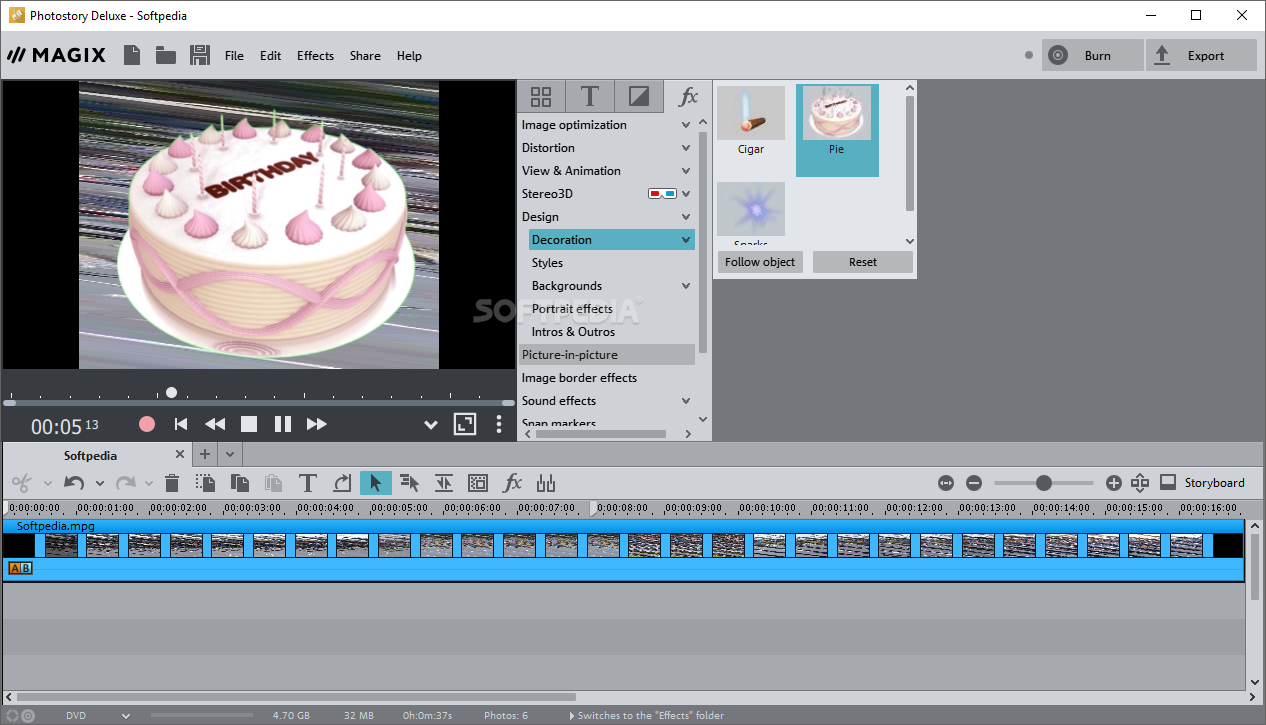Activate the single-object mouse mode arrow
1266x725 pixels.
pyautogui.click(x=376, y=483)
